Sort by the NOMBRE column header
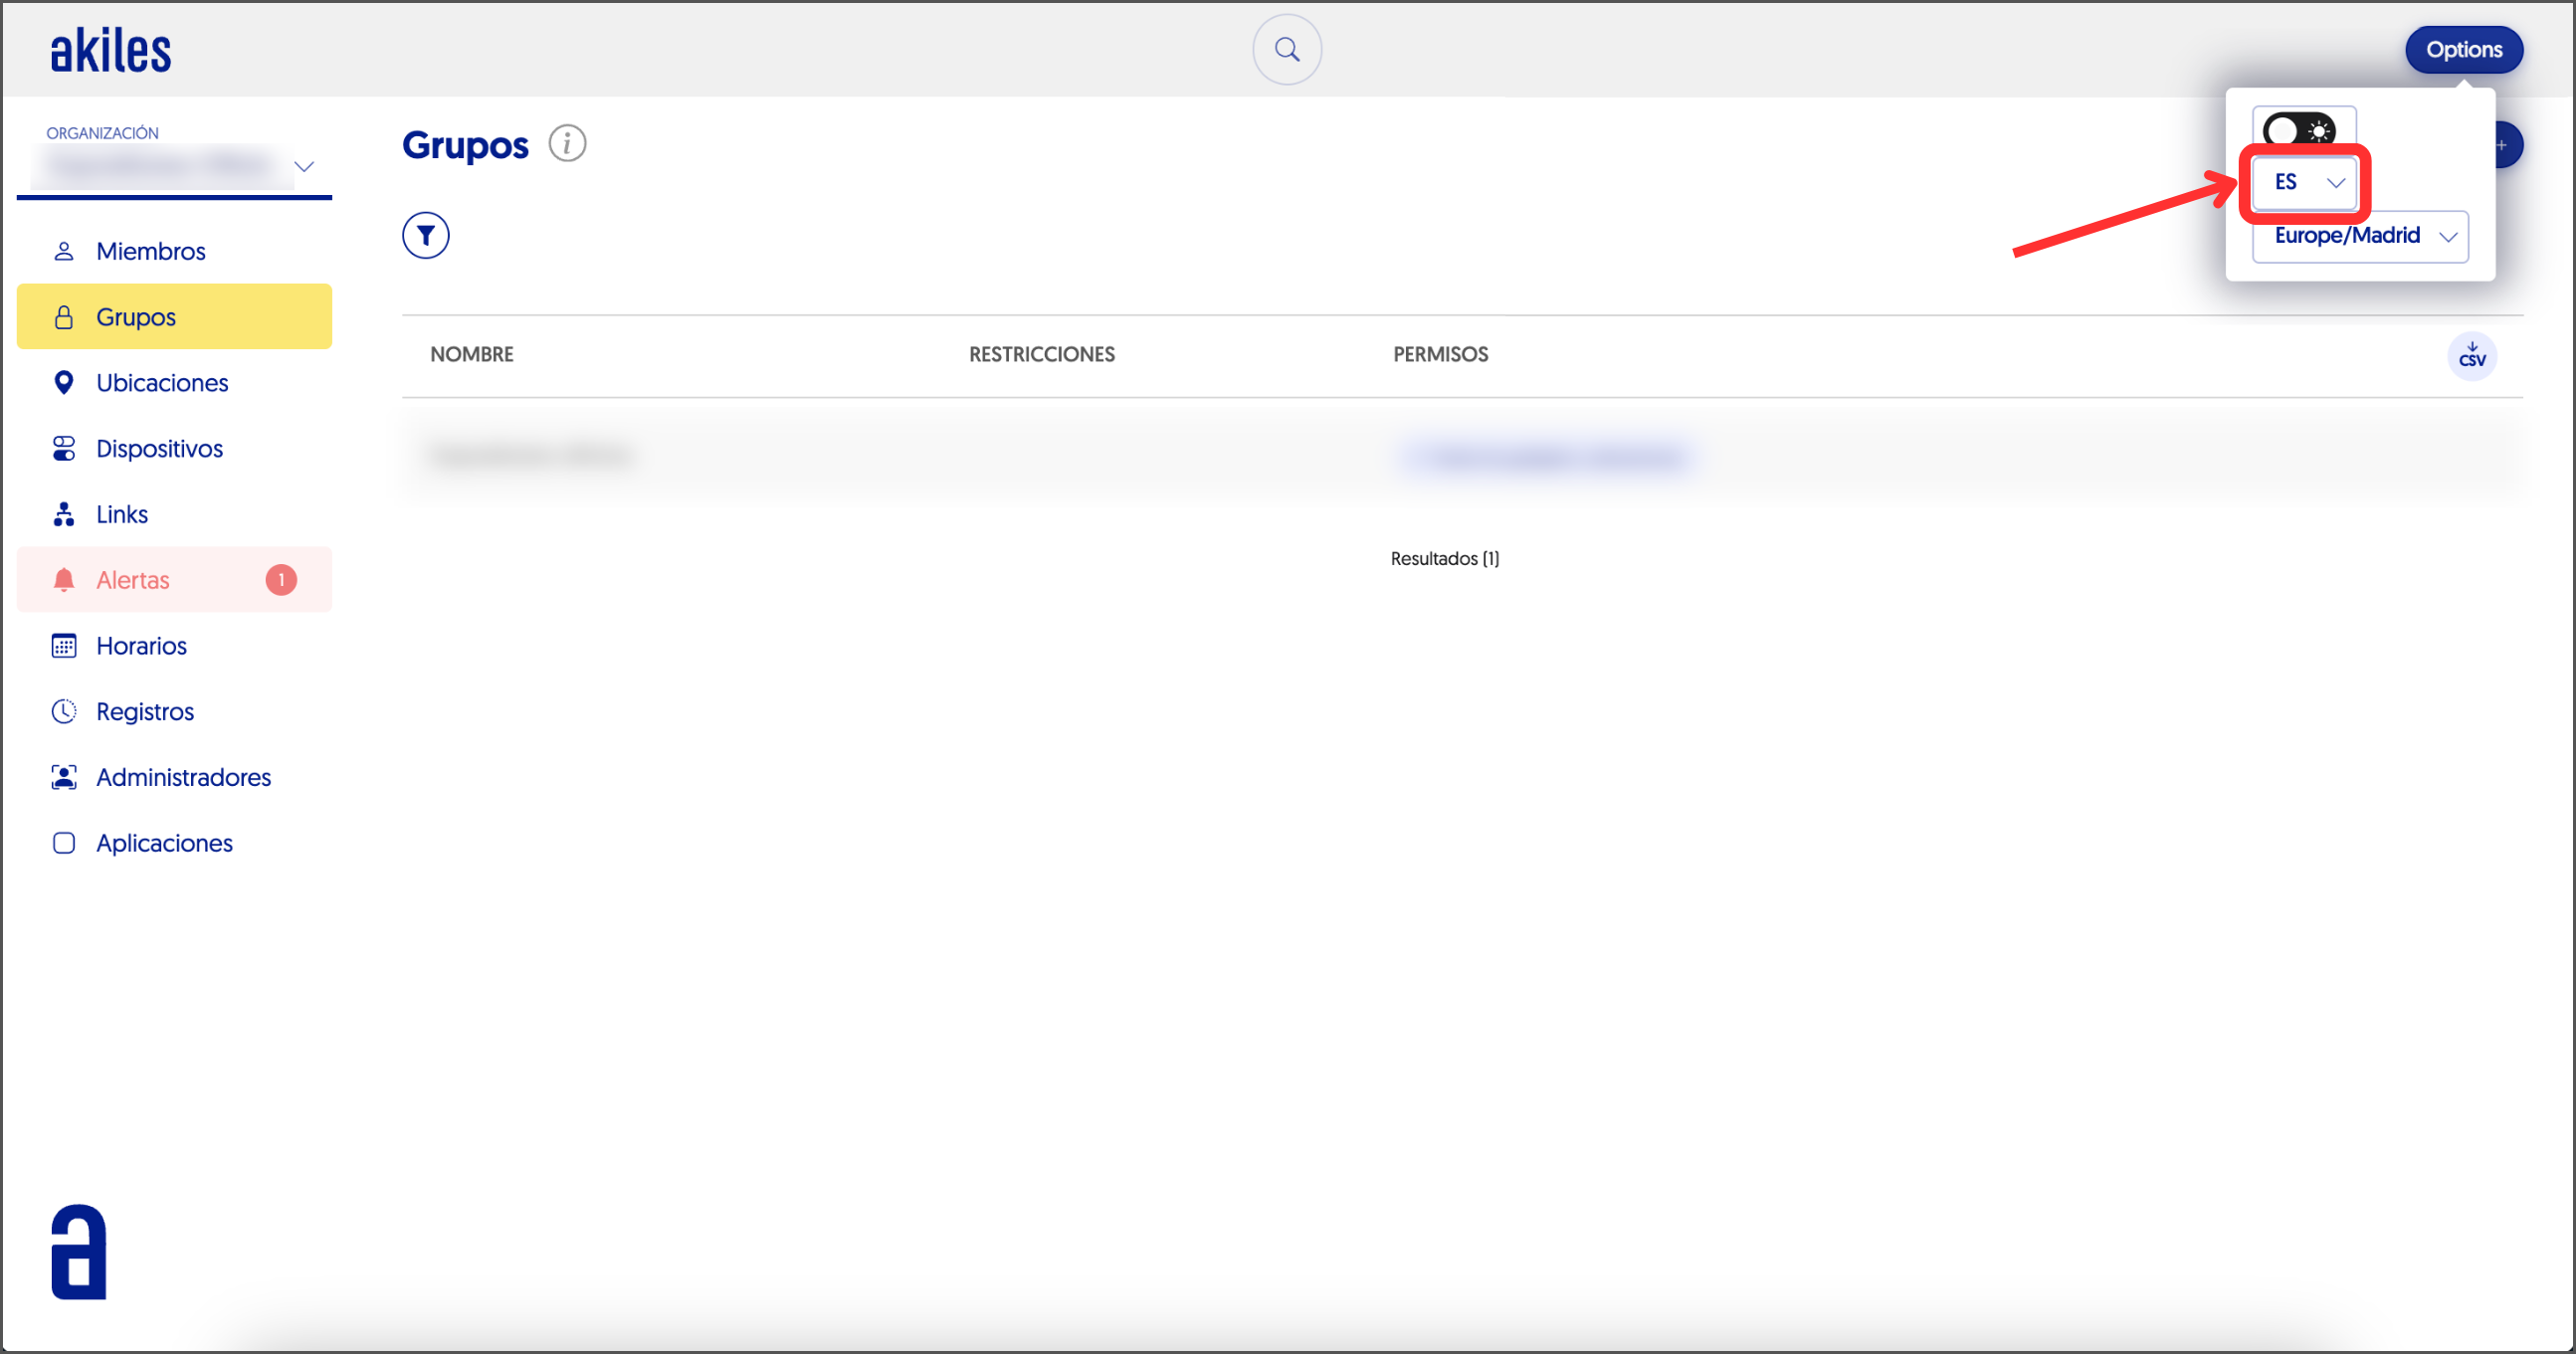Viewport: 2576px width, 1354px height. point(472,355)
